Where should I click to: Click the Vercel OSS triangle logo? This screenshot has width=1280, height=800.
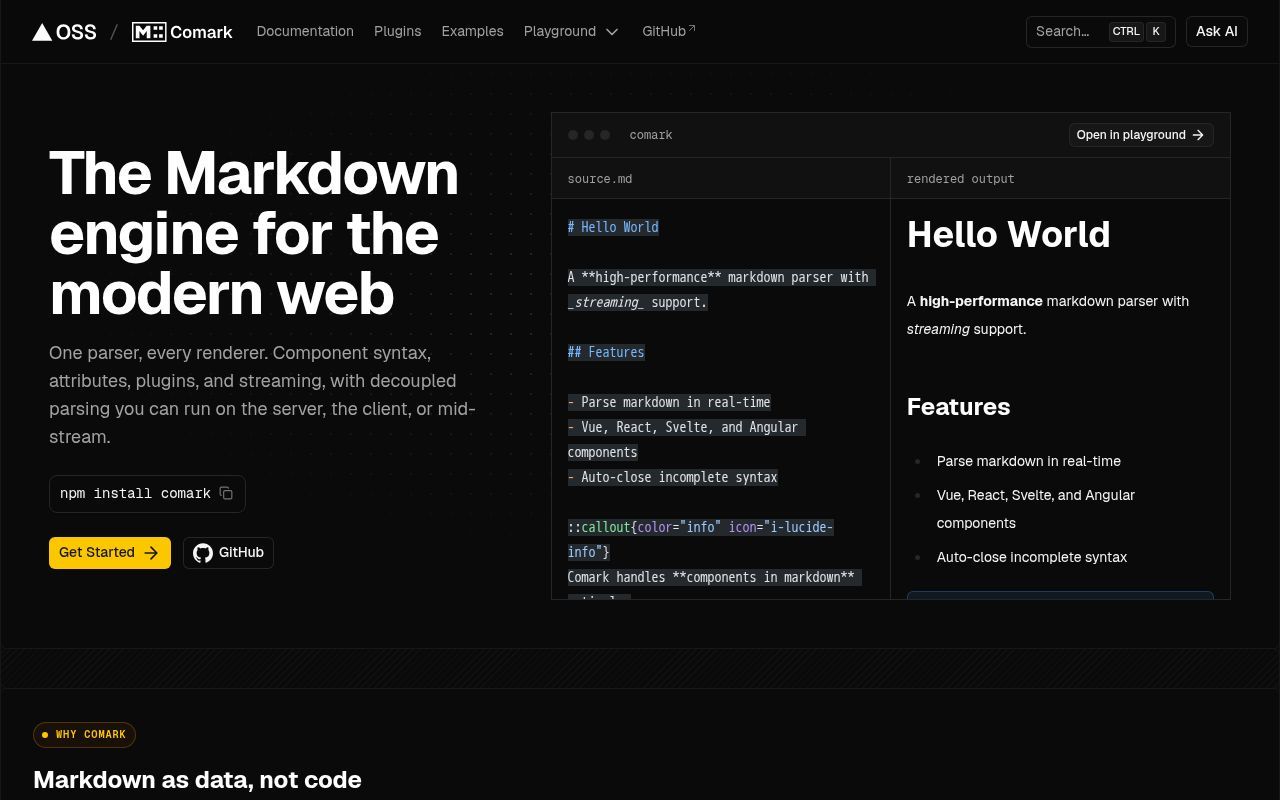[x=64, y=32]
